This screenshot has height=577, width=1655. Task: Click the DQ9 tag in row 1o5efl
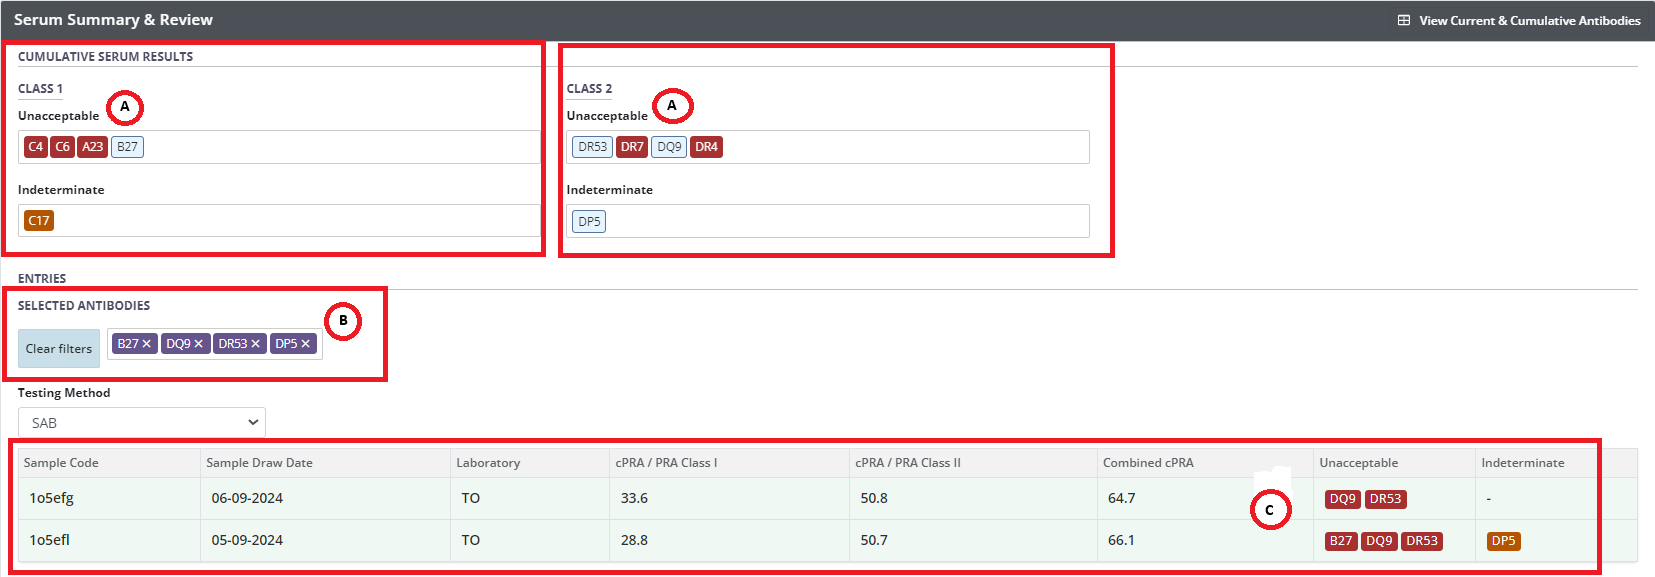(1379, 541)
